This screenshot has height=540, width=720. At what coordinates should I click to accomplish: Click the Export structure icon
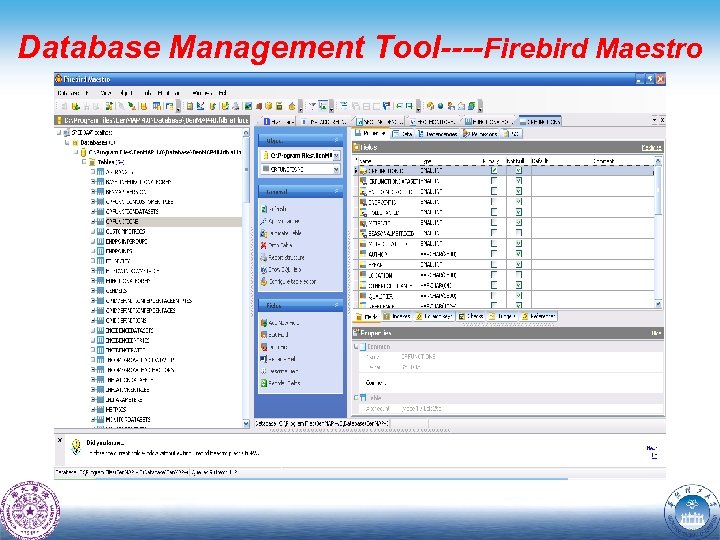pyautogui.click(x=264, y=258)
